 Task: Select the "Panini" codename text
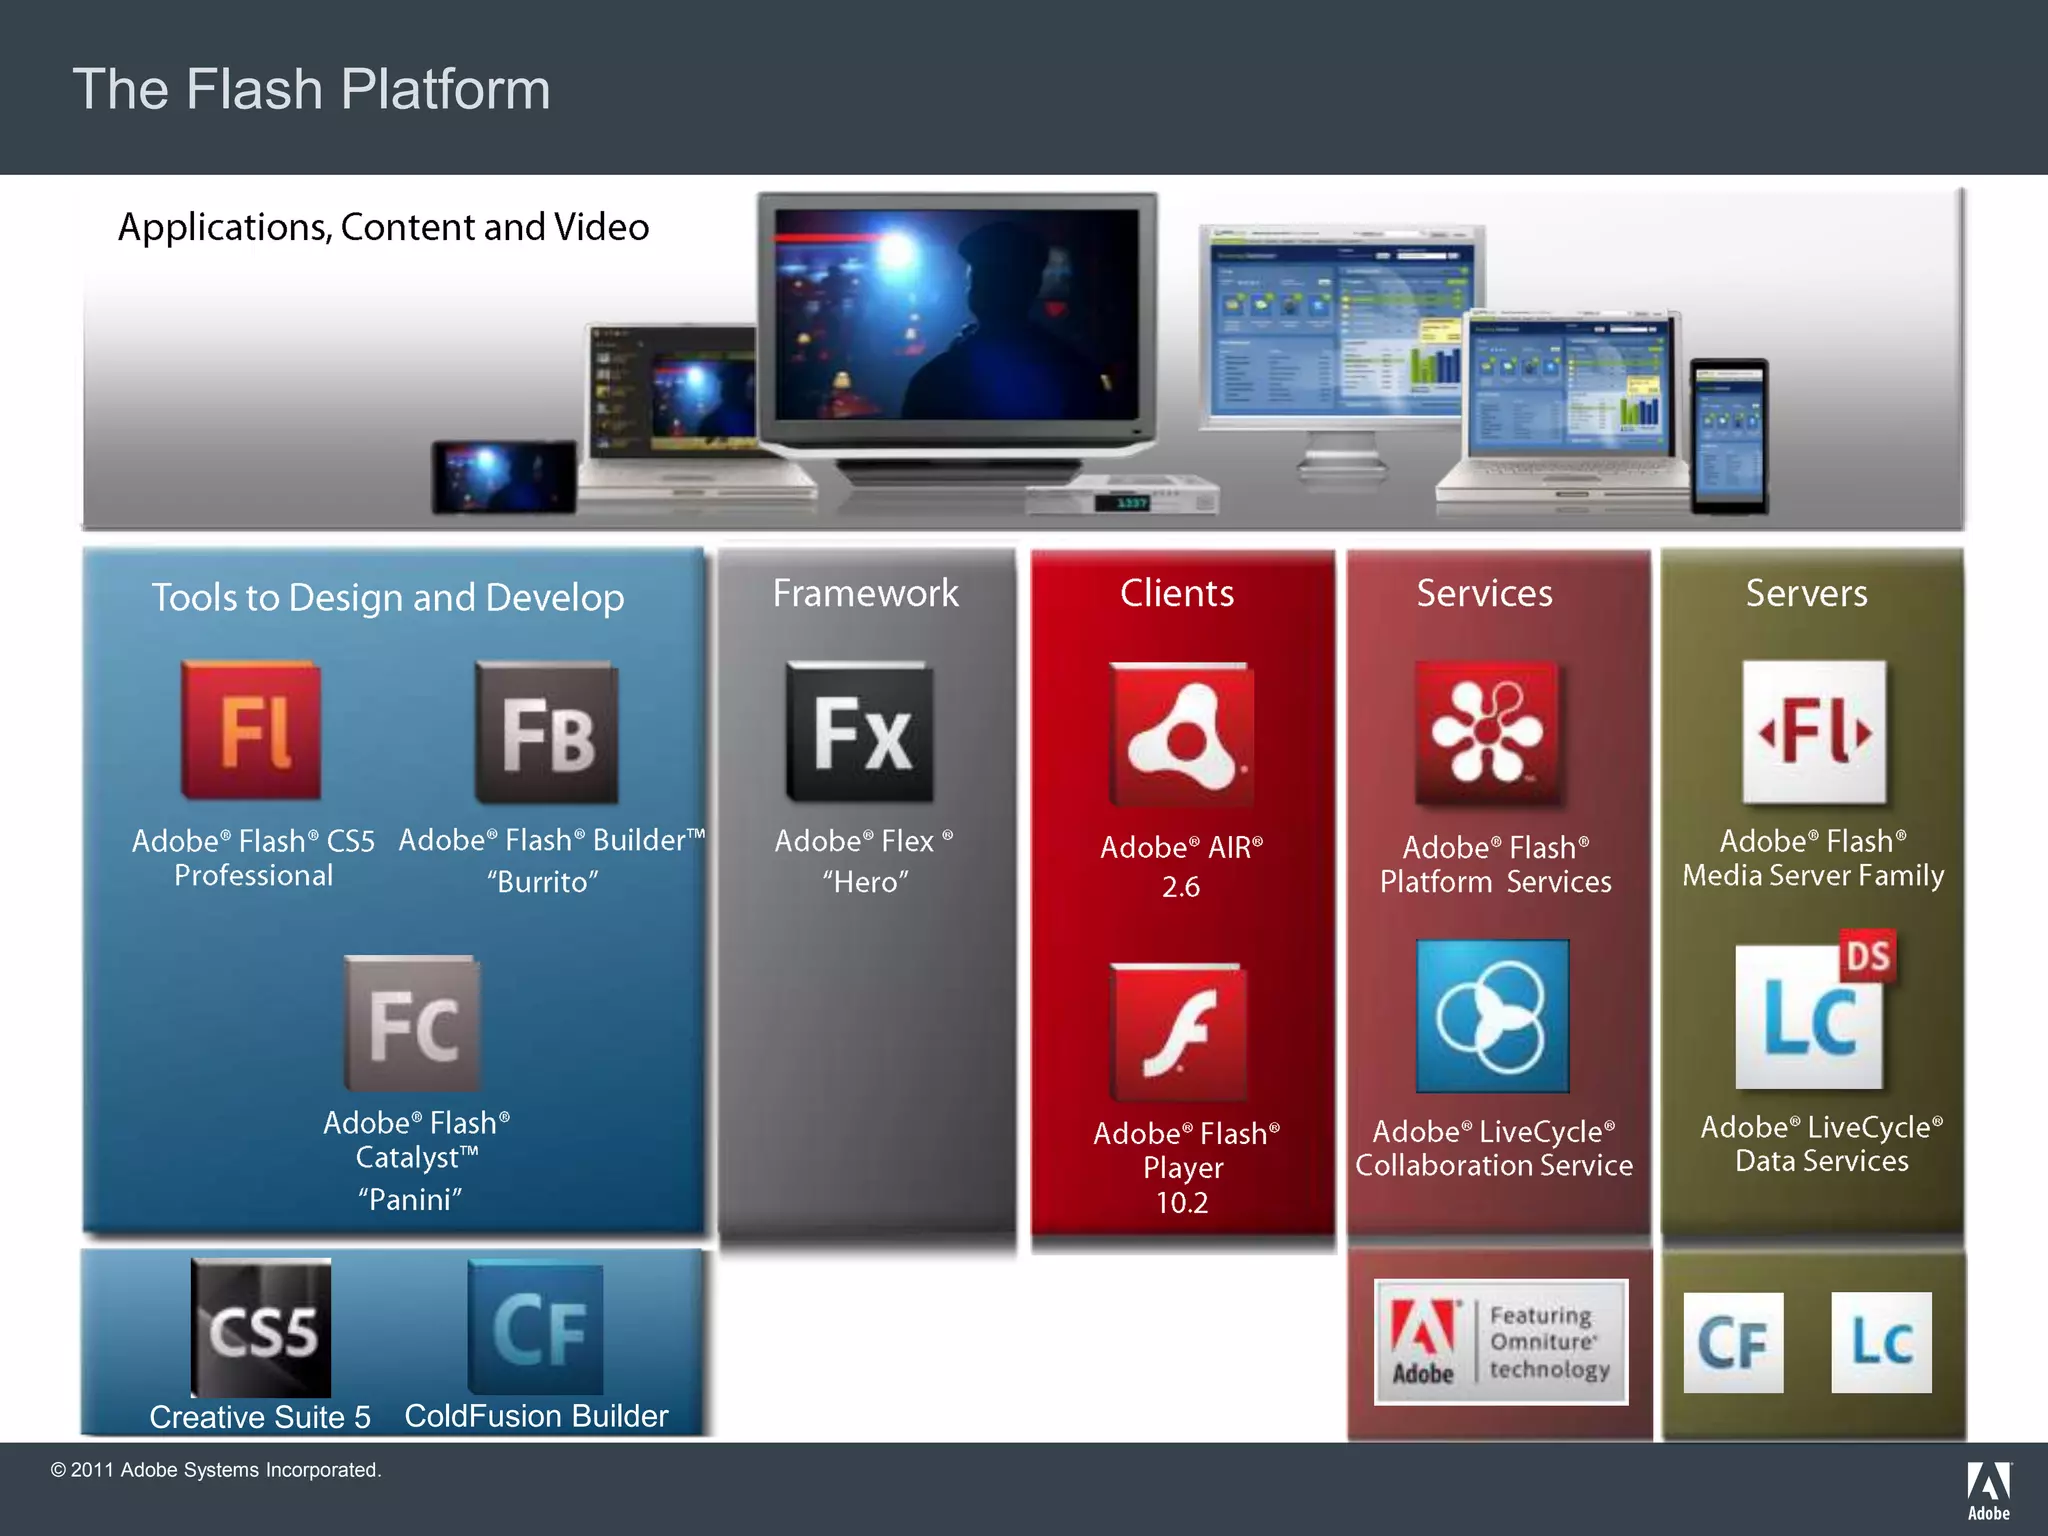point(410,1199)
